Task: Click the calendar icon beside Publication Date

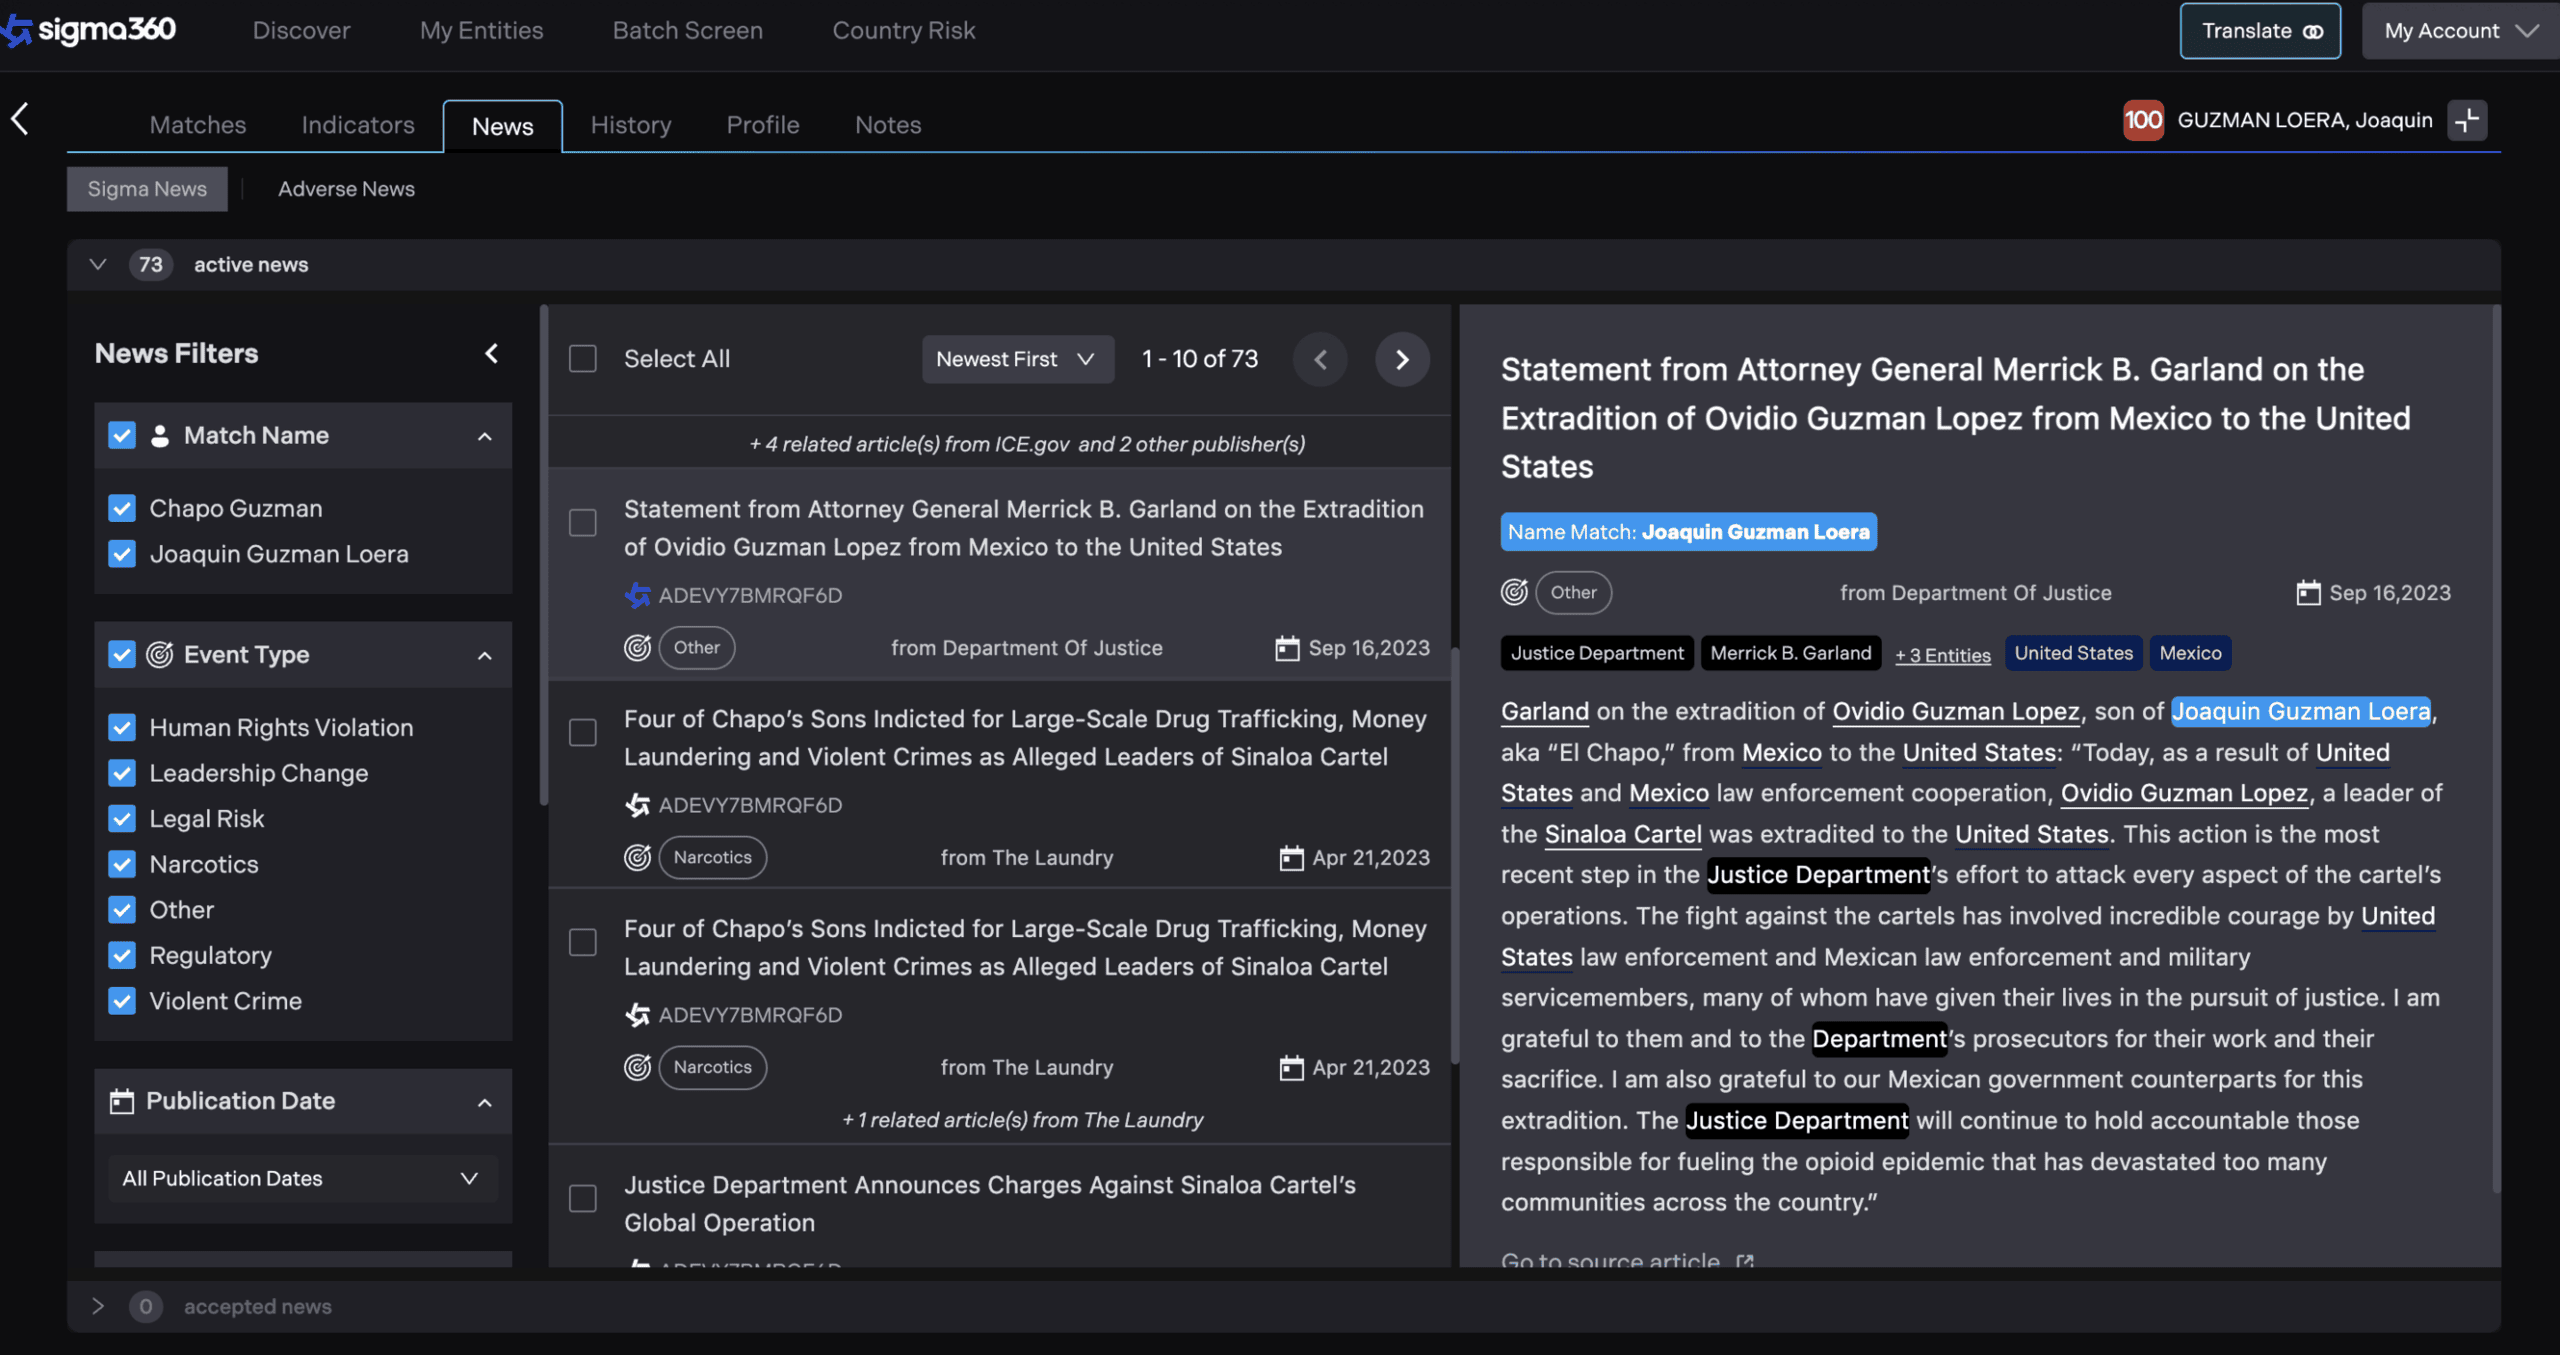Action: tap(121, 1101)
